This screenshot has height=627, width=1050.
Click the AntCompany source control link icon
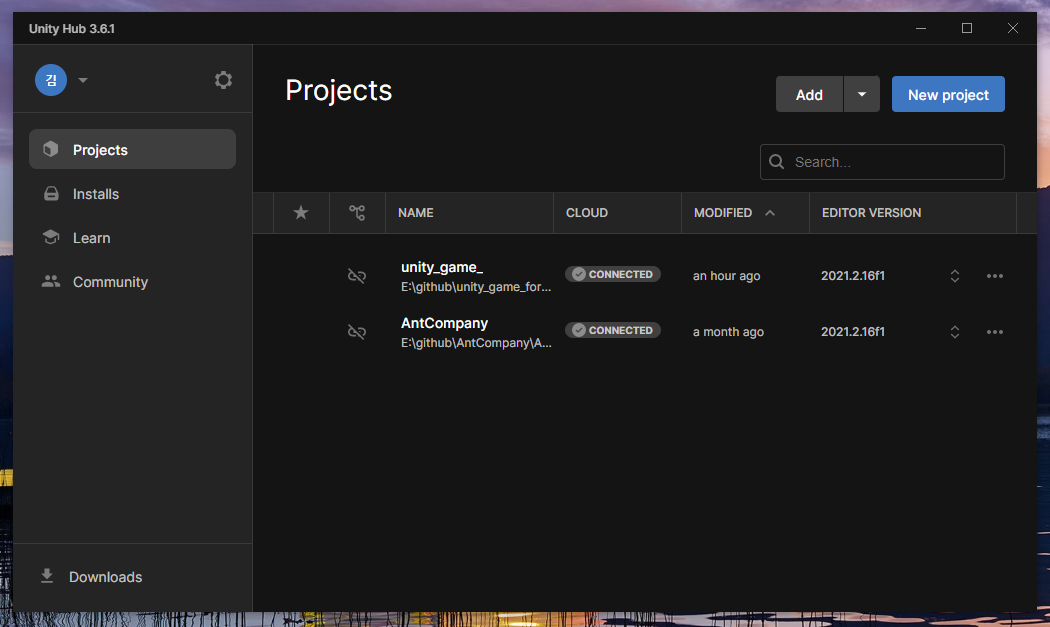(x=357, y=332)
